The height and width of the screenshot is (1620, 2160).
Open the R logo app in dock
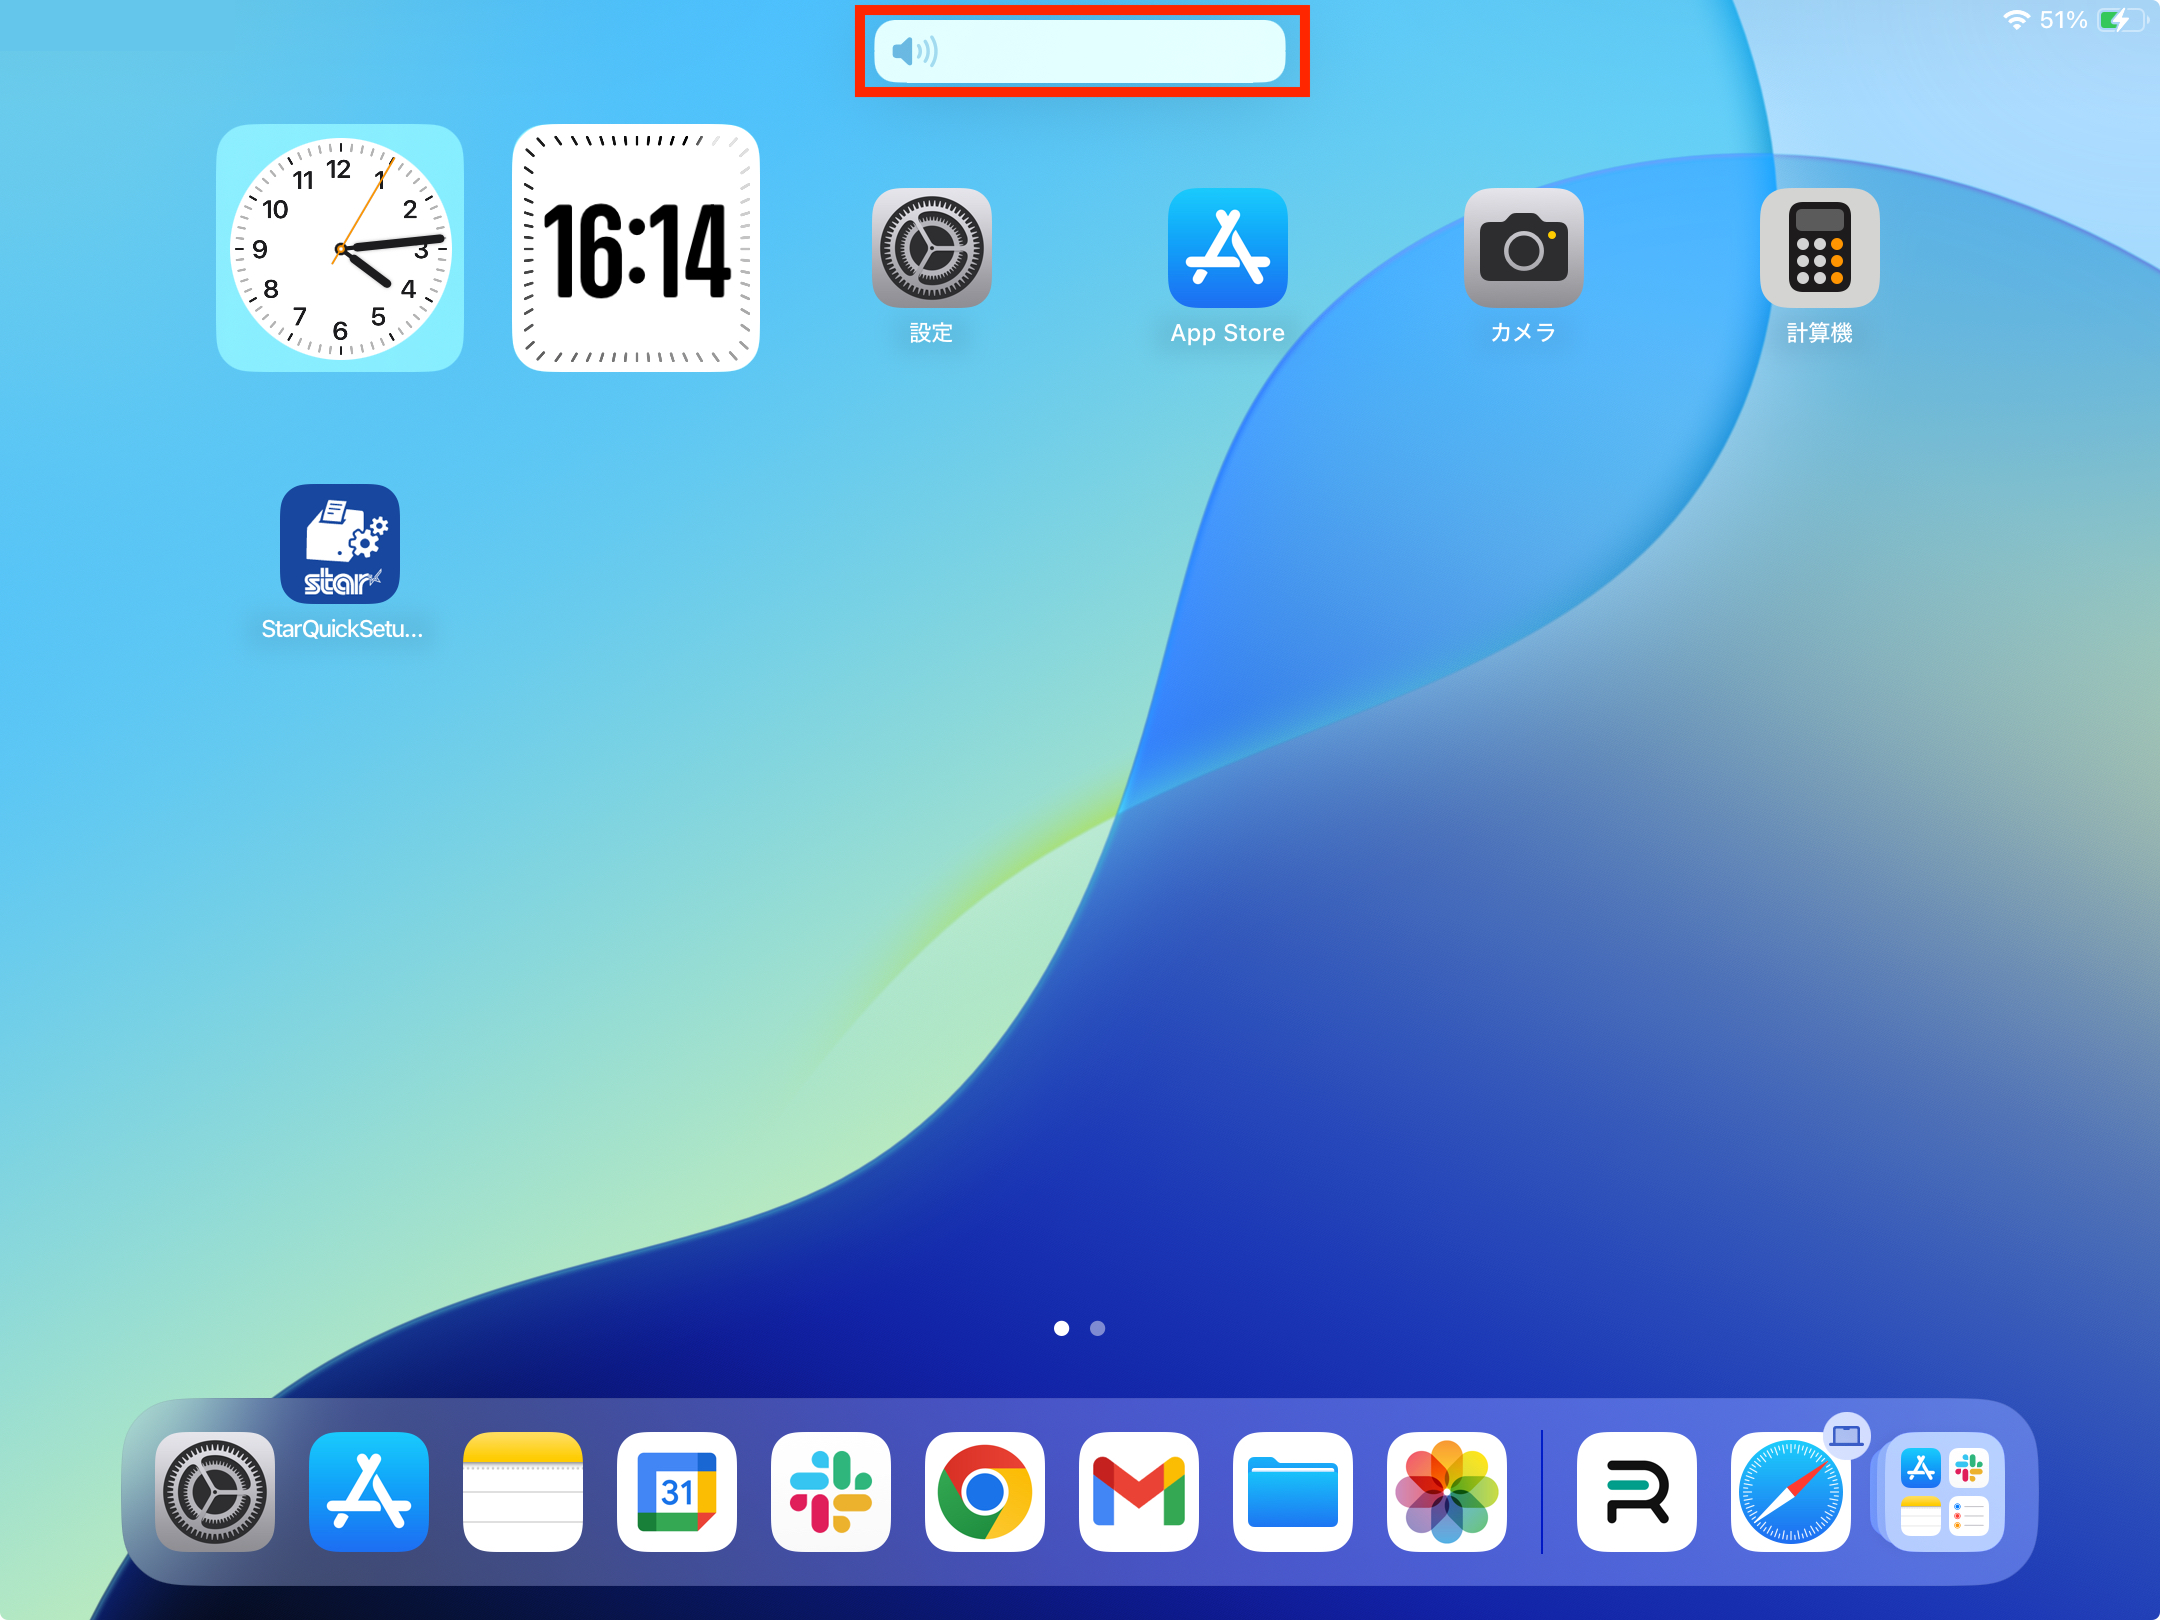[1636, 1491]
